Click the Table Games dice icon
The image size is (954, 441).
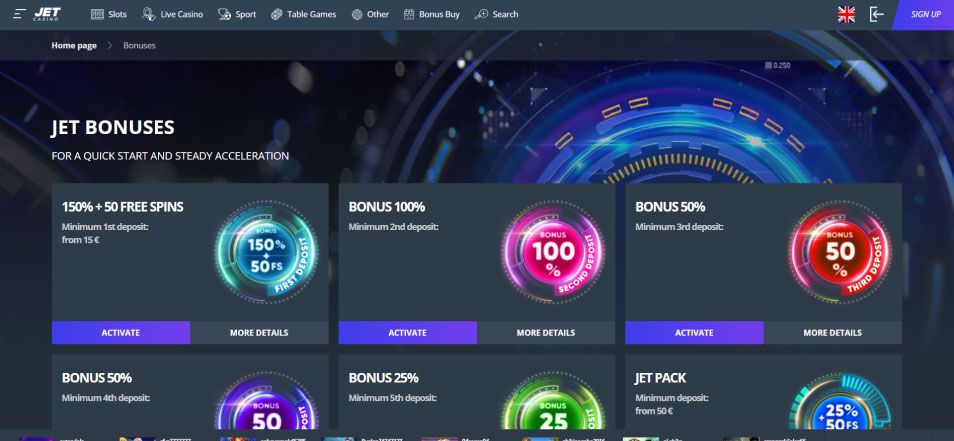point(277,14)
